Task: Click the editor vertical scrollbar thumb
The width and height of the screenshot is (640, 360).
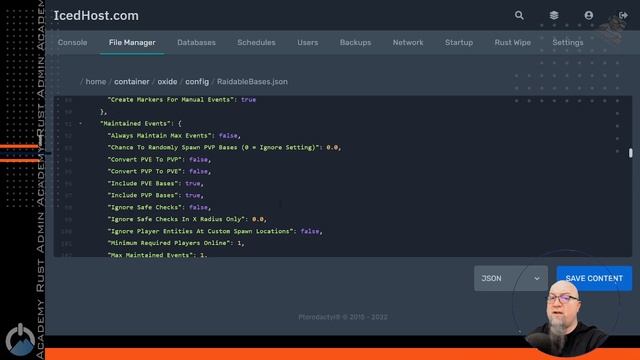Action: click(630, 153)
